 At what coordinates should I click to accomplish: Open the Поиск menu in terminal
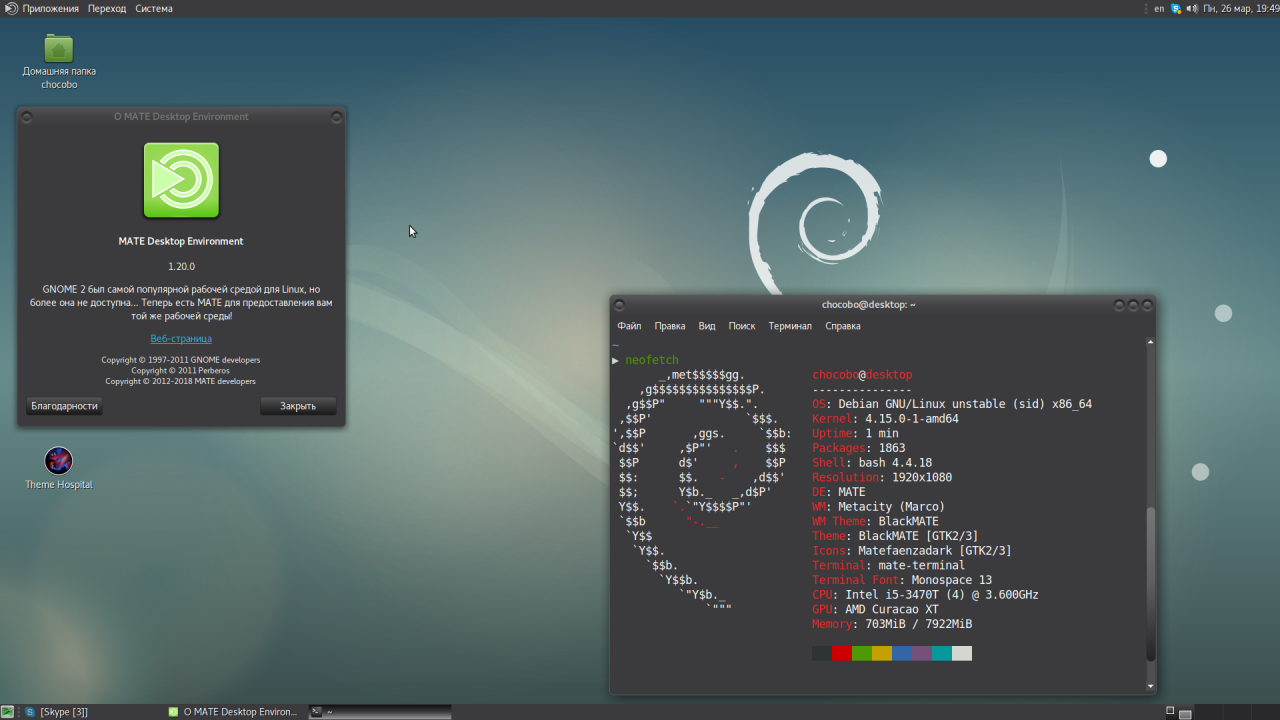click(x=742, y=326)
